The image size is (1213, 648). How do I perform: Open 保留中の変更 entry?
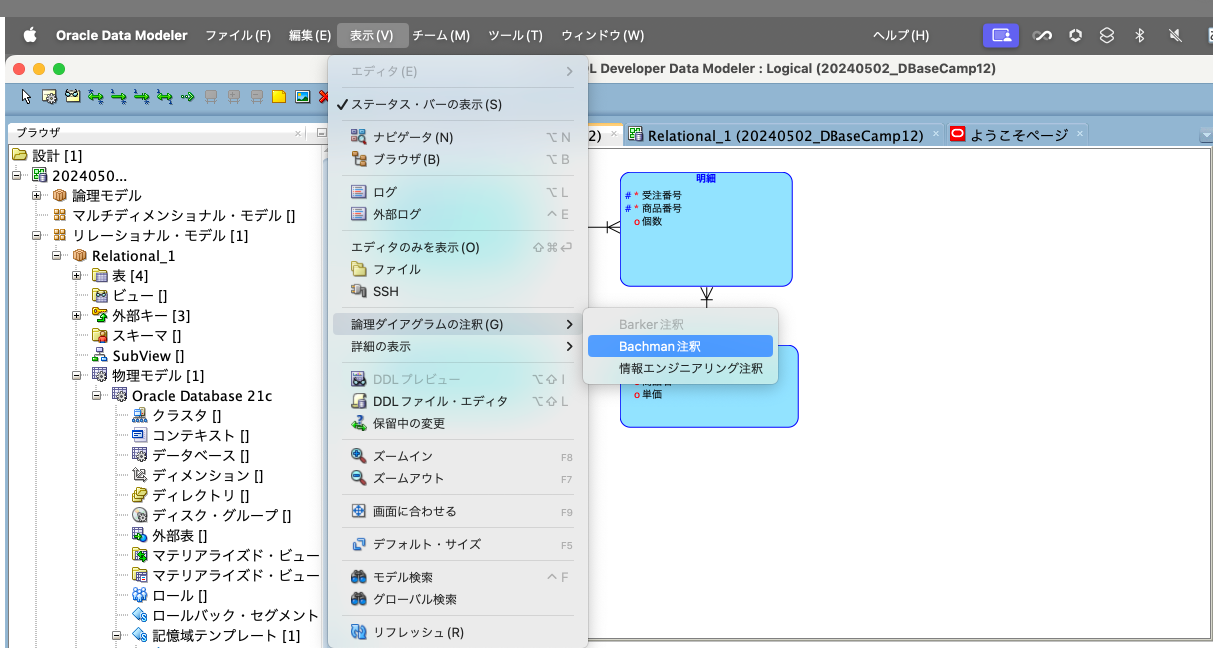[459, 423]
